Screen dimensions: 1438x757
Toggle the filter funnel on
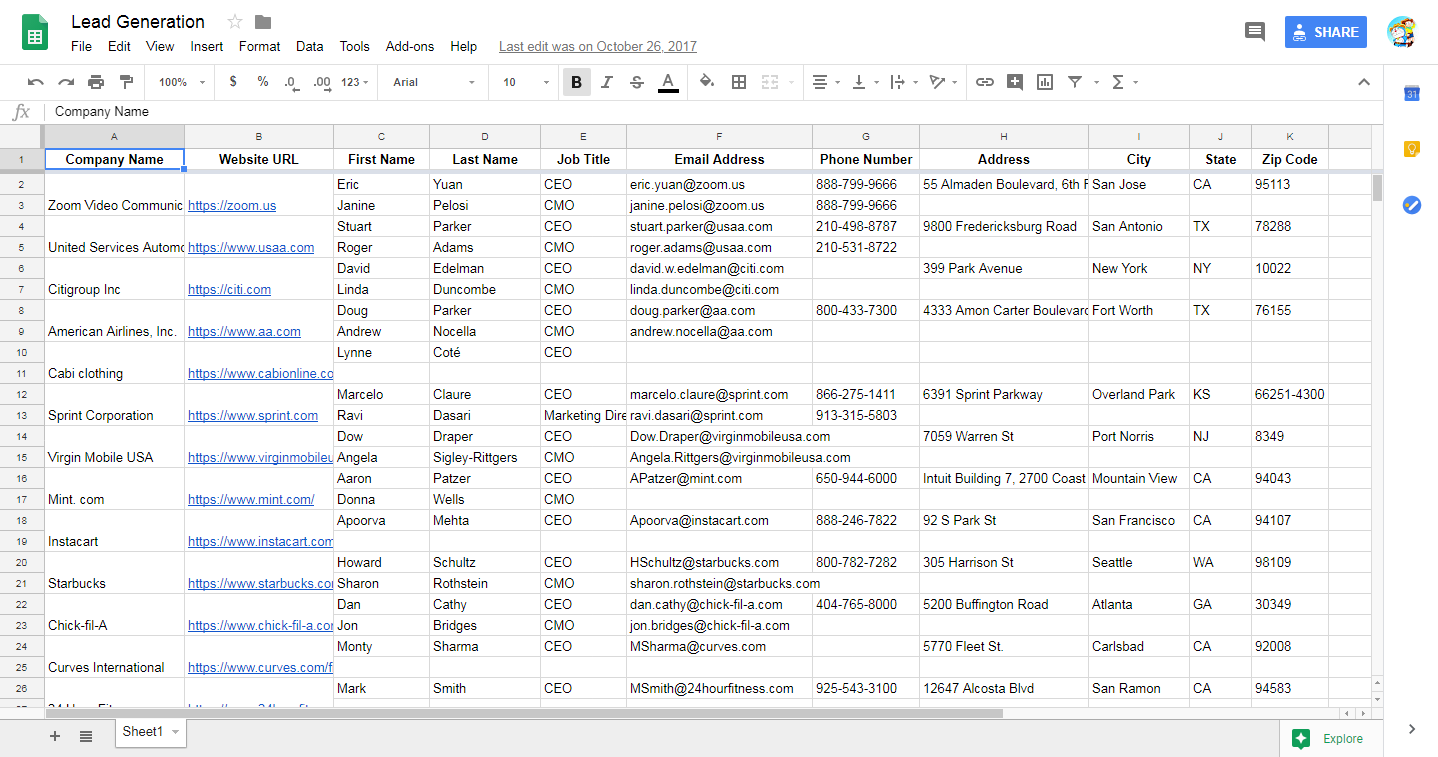pos(1075,82)
